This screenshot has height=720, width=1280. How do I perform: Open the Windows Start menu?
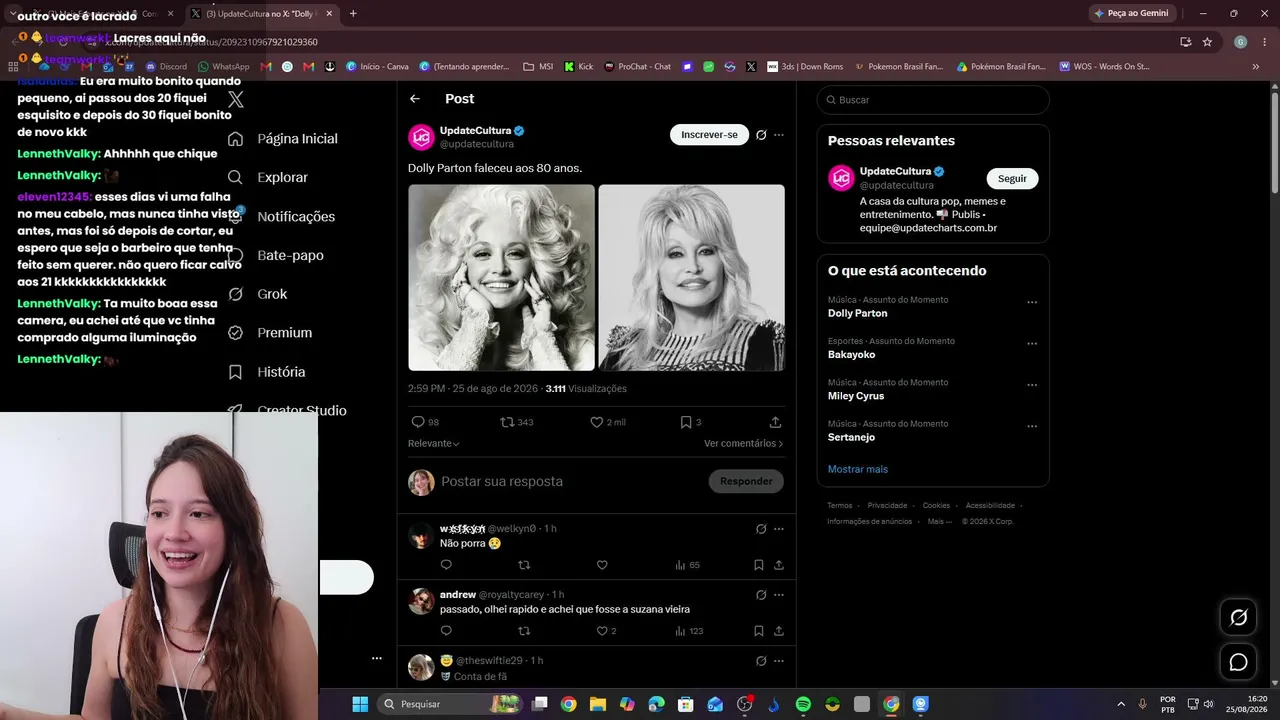pyautogui.click(x=360, y=704)
